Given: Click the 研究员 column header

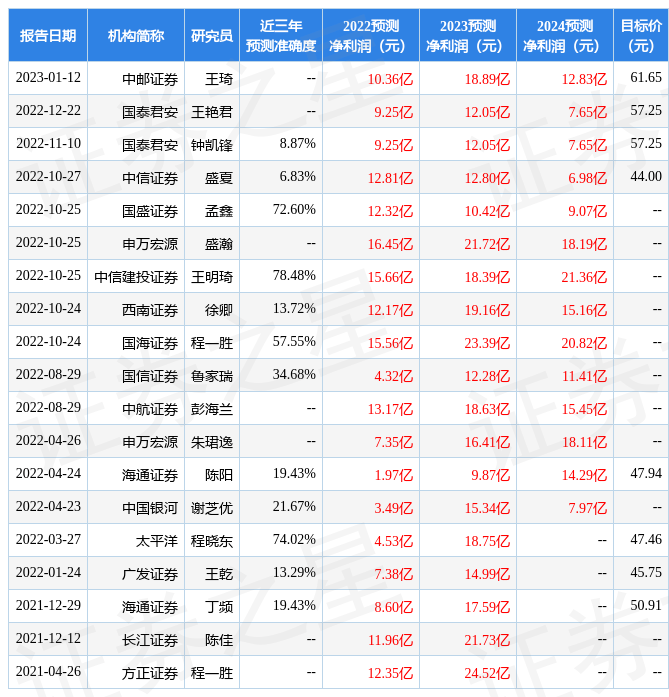Looking at the screenshot, I should coord(212,36).
